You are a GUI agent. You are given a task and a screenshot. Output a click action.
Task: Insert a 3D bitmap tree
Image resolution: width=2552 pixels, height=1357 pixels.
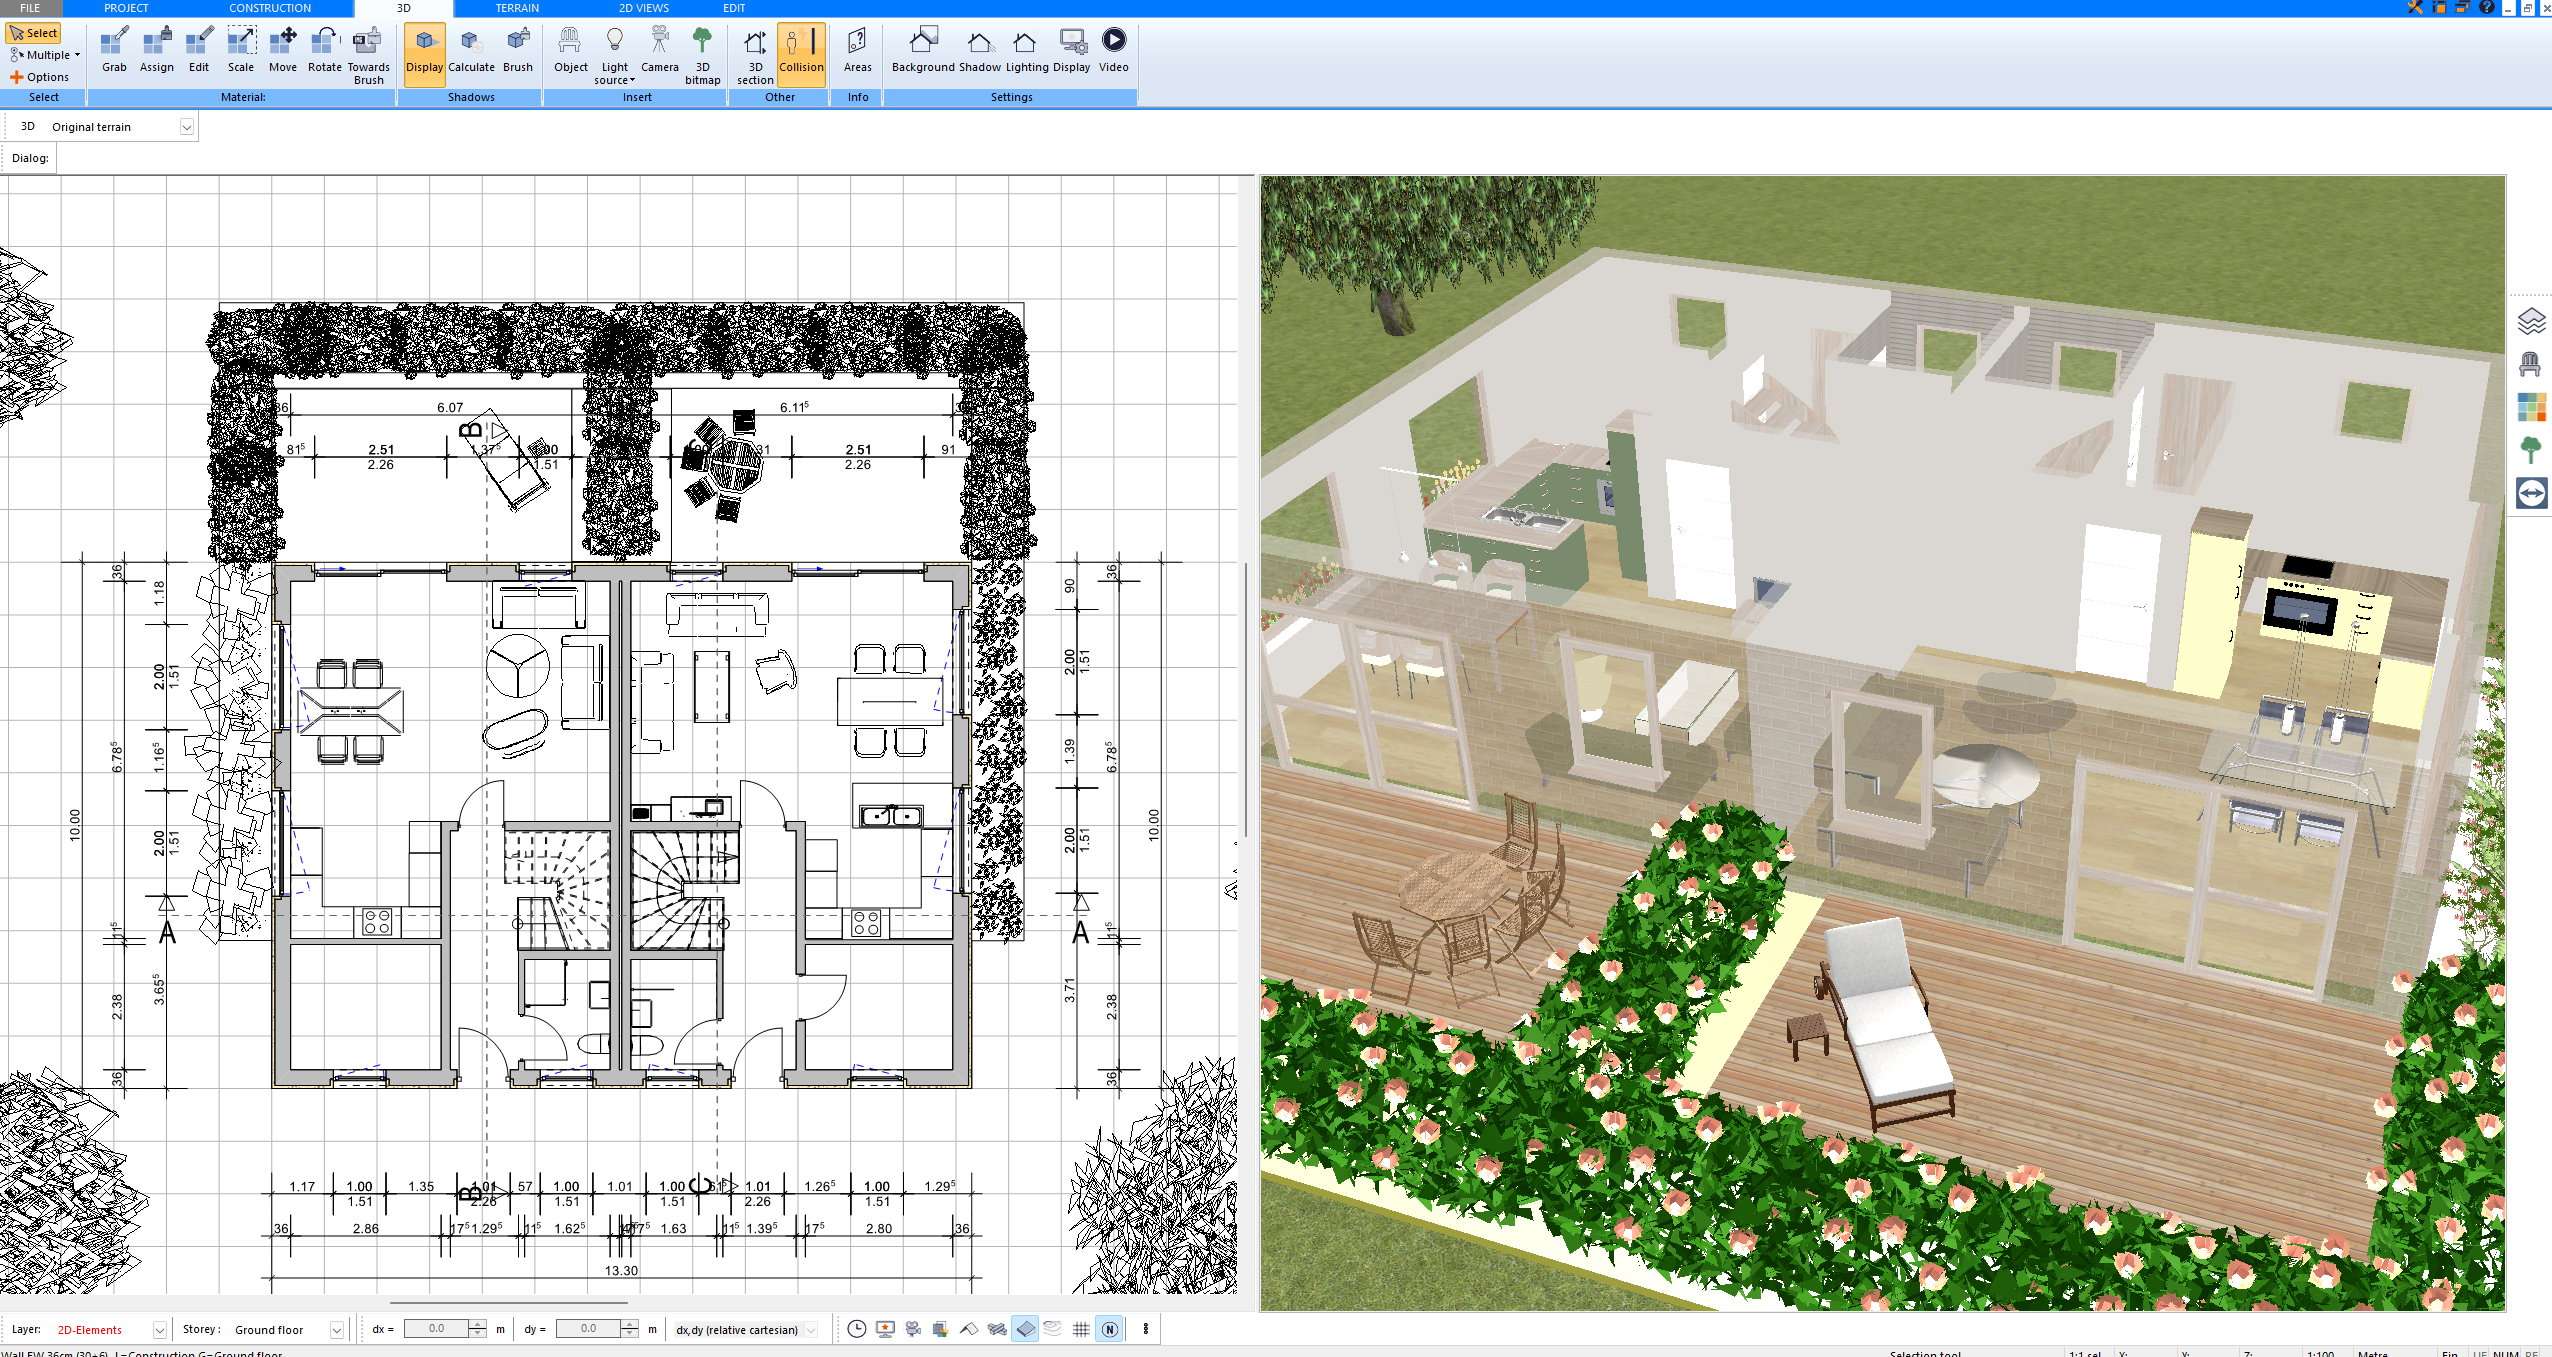pyautogui.click(x=702, y=55)
